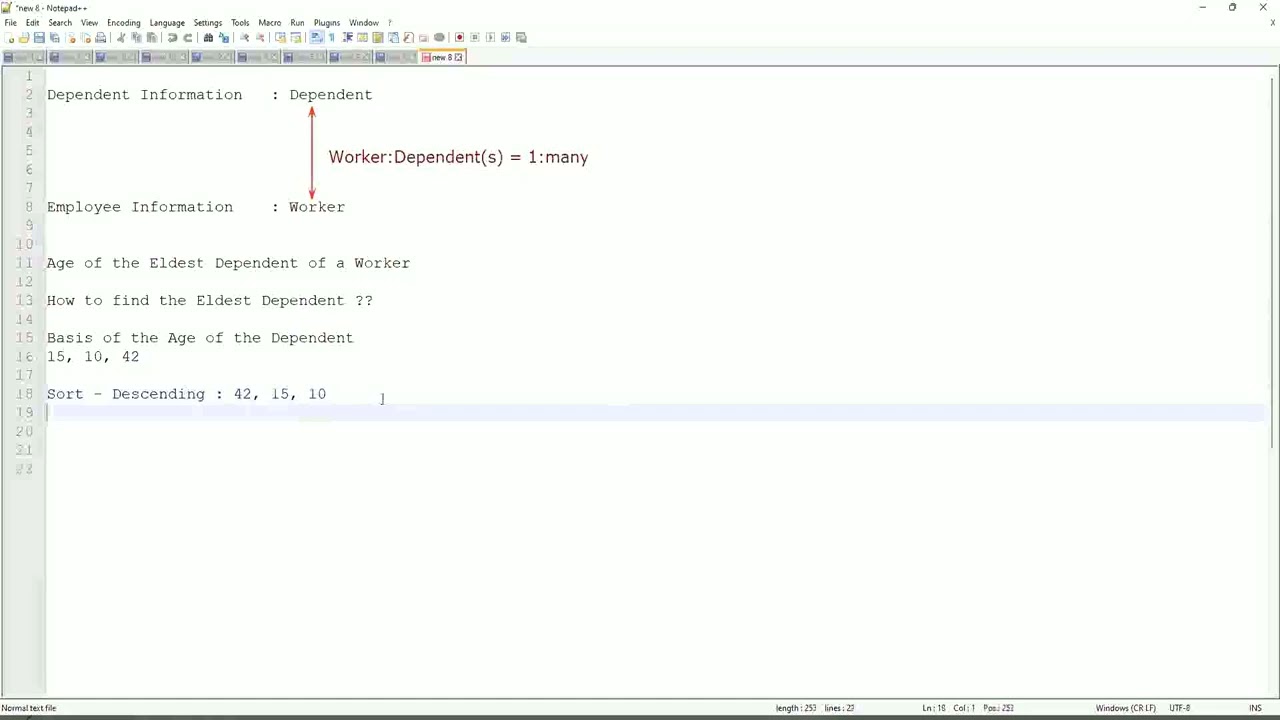Open the Encoding menu
1280x720 pixels.
[124, 22]
